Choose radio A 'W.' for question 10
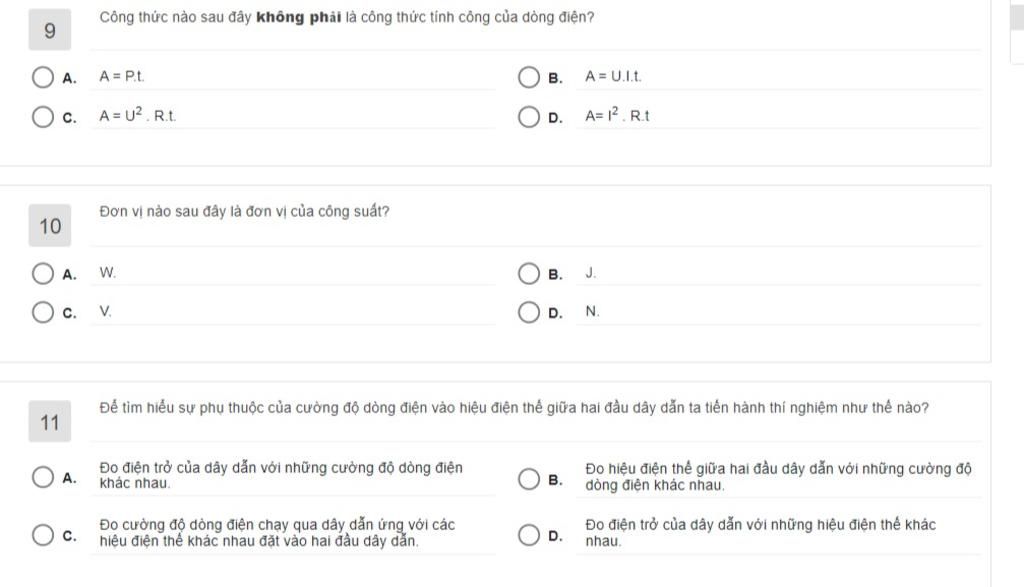The image size is (1024, 587). coord(43,273)
